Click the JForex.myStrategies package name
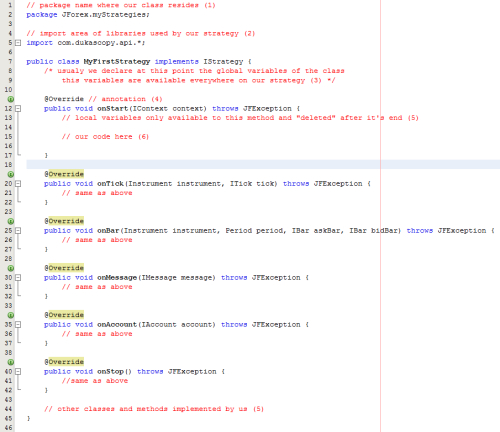 point(105,15)
